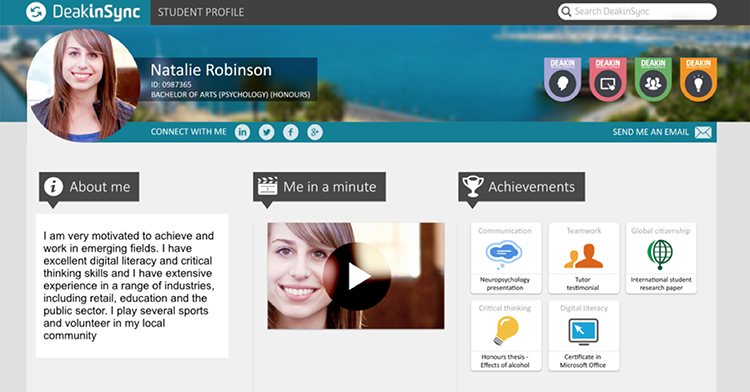This screenshot has width=750, height=392.
Task: Click the monitor cursor Digital literacy icon
Action: click(584, 332)
